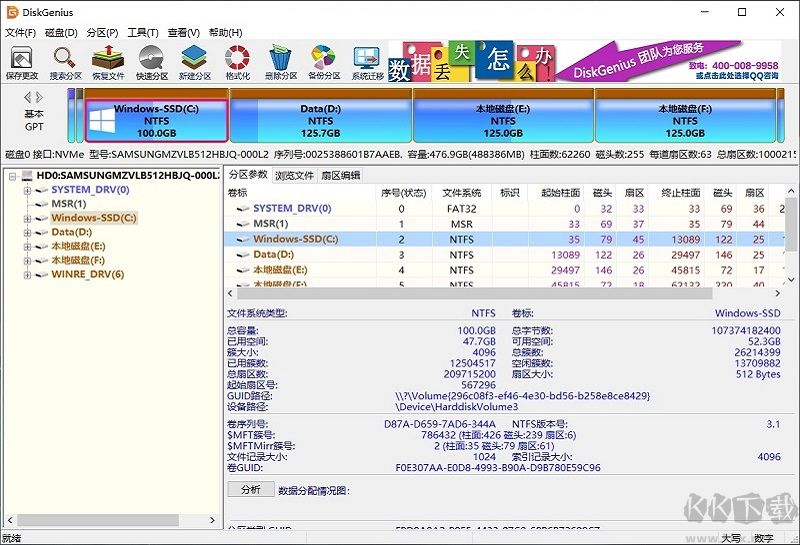The height and width of the screenshot is (545, 800).
Task: Go to previous disk with left arrow
Action: click(x=28, y=97)
